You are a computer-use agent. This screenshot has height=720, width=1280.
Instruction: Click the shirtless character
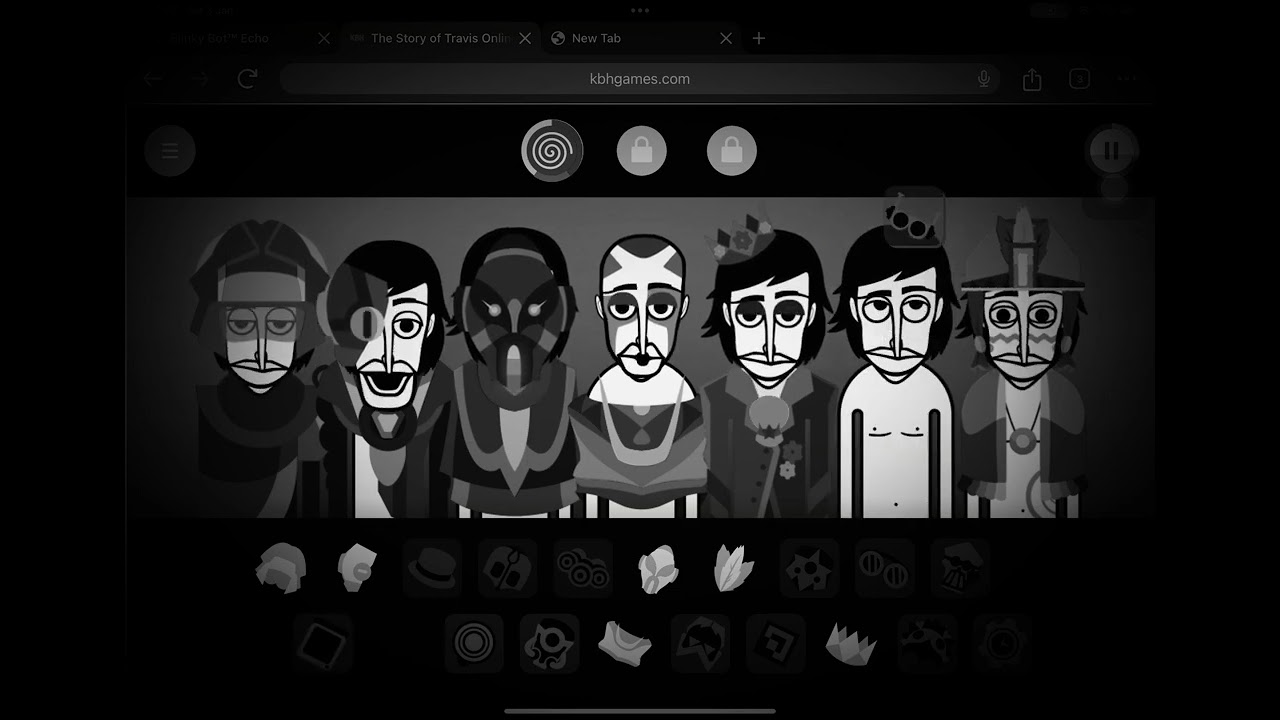tap(895, 372)
